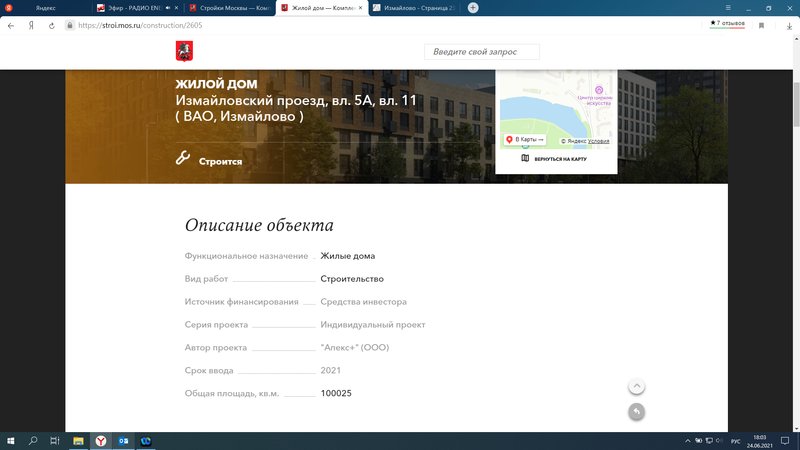The width and height of the screenshot is (800, 450).
Task: Click the blue Webex taskbar icon
Action: 146,441
